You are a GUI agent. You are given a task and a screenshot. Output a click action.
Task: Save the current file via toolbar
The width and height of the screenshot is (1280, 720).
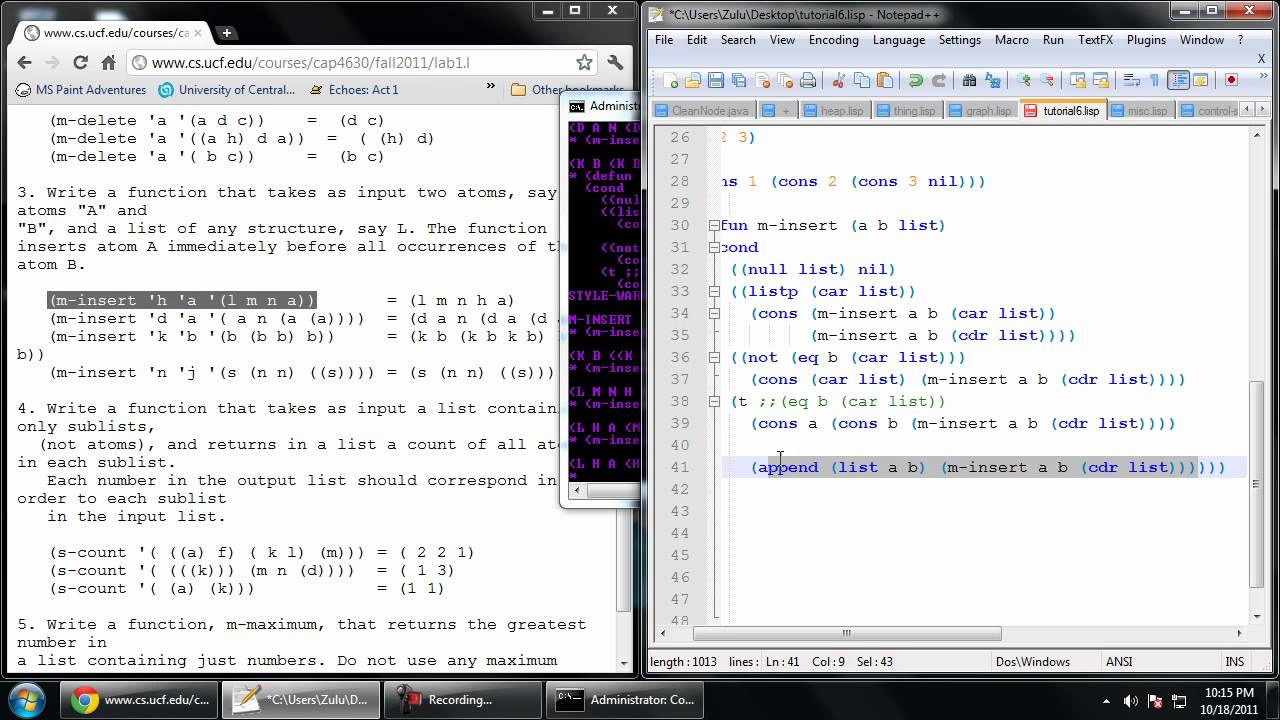coord(716,80)
